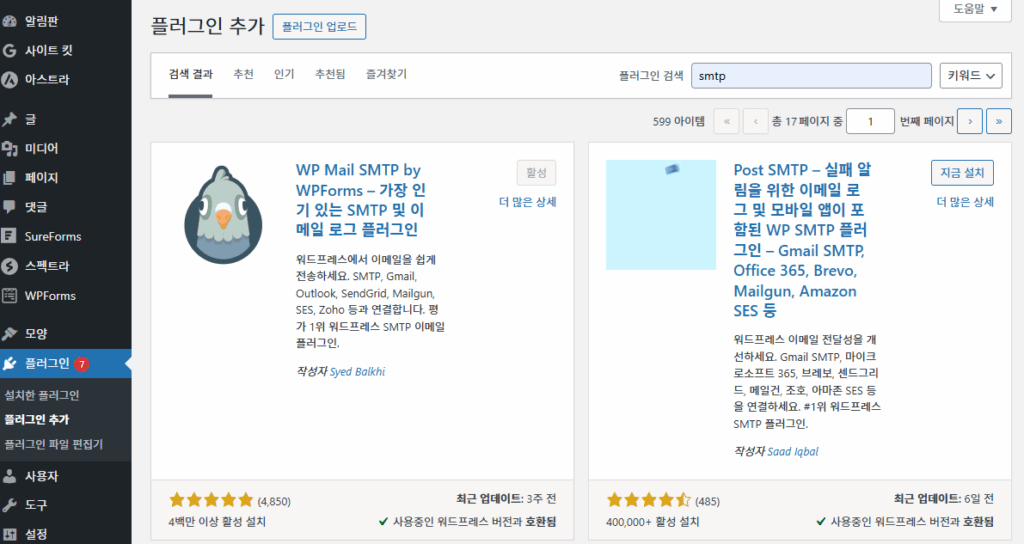Screen dimensions: 1024x544
Task: Click the WP Mail SMTP five-star rating
Action: [x=211, y=501]
